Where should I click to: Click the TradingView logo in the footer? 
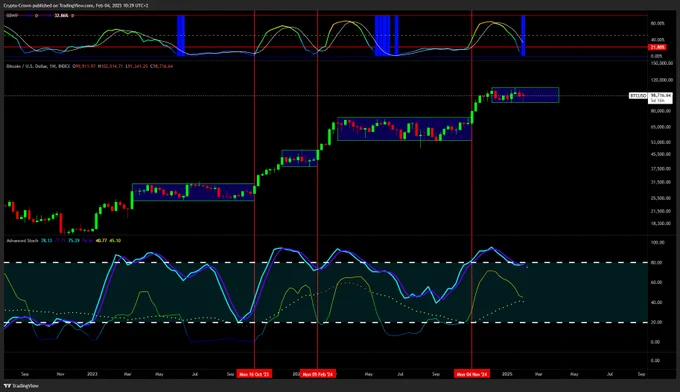click(x=21, y=386)
